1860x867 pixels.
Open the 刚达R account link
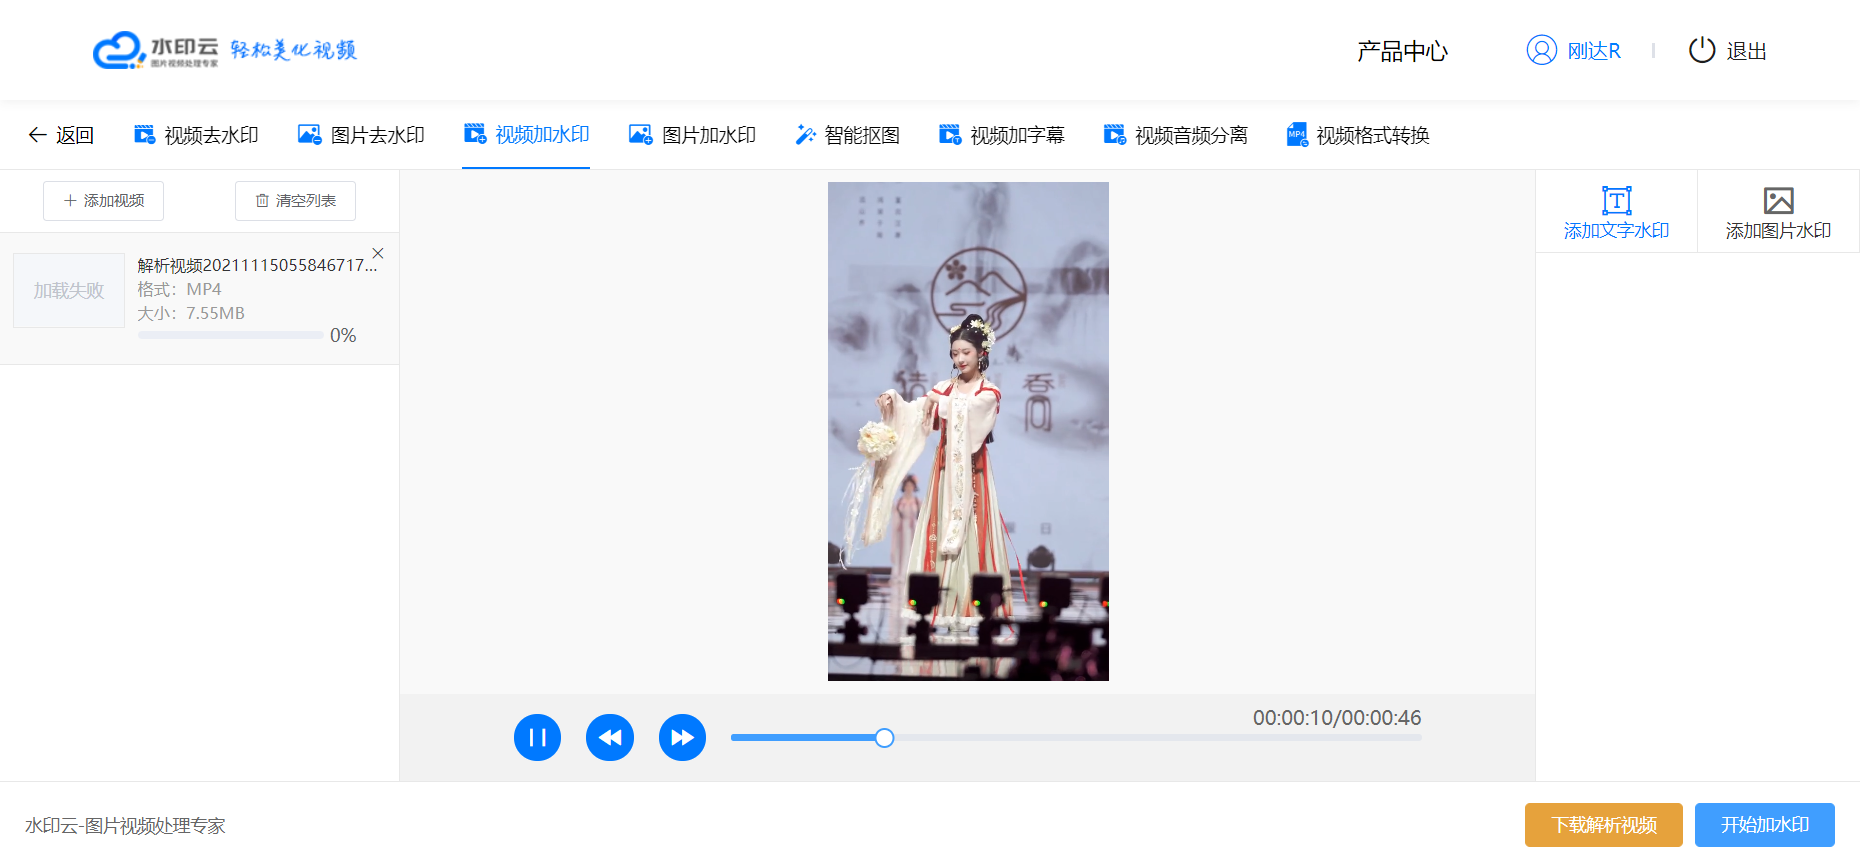[x=1593, y=51]
